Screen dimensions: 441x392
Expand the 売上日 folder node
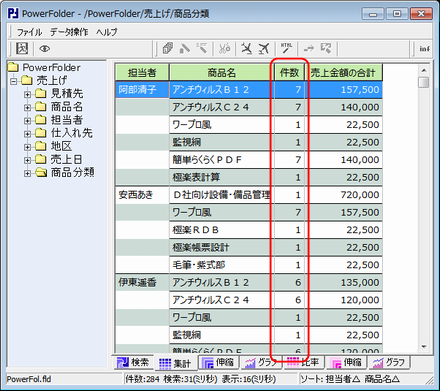point(28,160)
